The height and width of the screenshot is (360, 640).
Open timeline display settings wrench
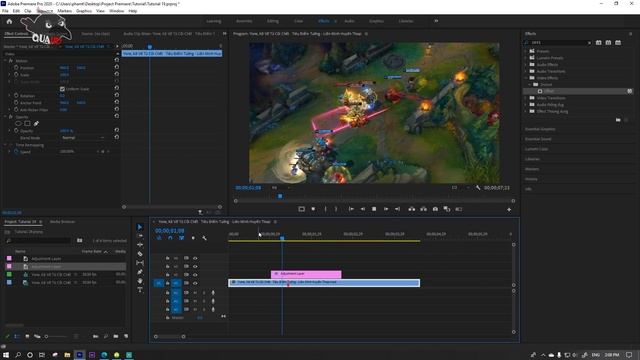pyautogui.click(x=204, y=238)
